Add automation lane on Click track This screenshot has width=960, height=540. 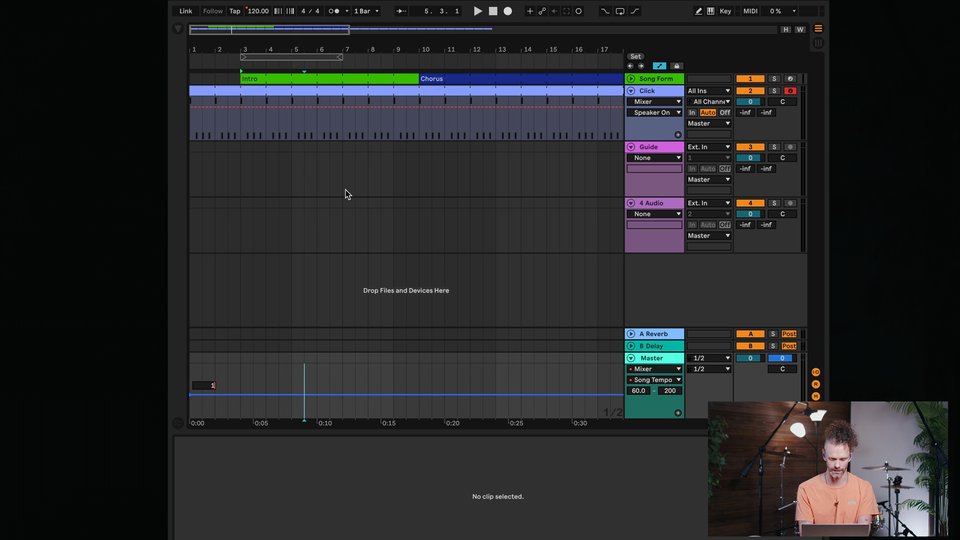click(x=678, y=135)
